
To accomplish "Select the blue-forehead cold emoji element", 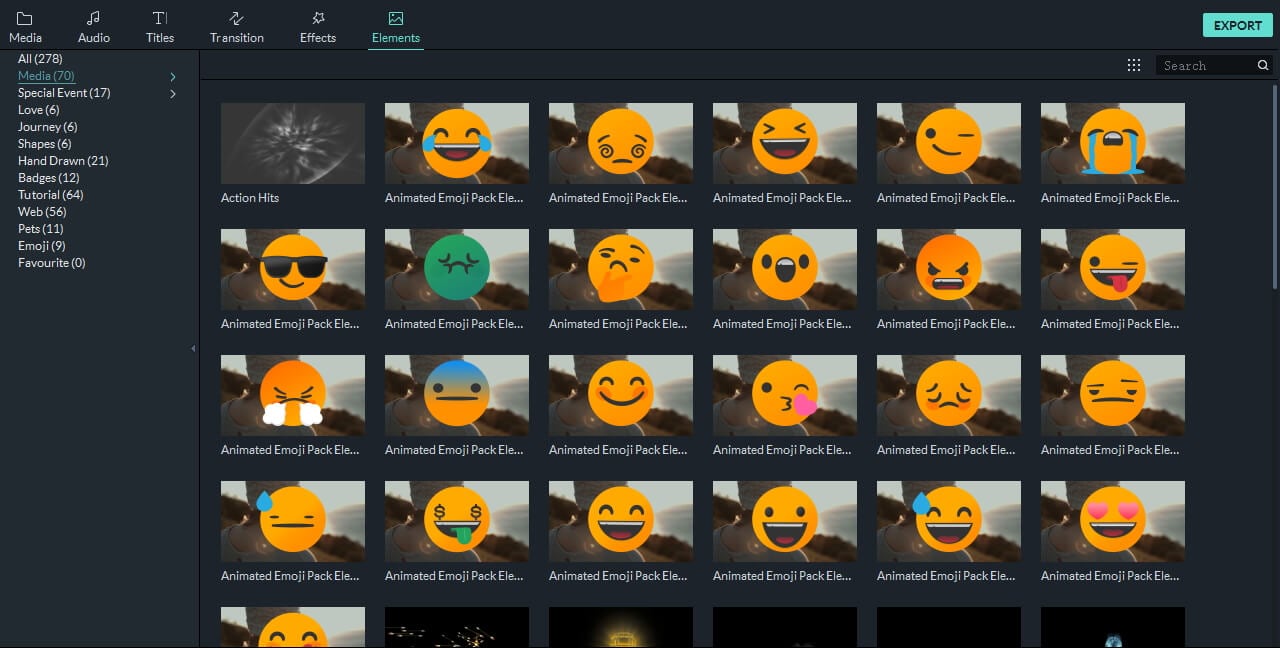I will [x=457, y=395].
